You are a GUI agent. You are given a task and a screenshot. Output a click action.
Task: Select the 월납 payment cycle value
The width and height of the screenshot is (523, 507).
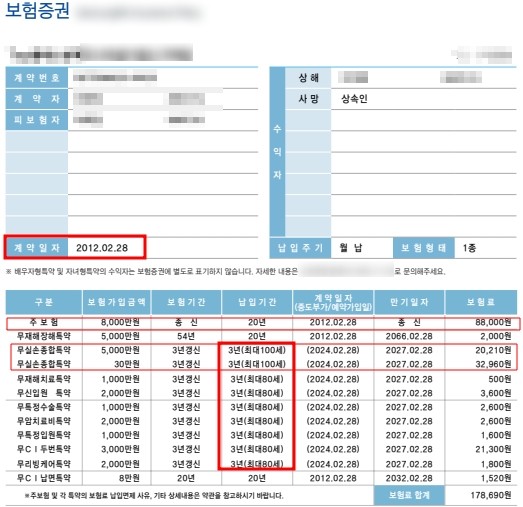[x=351, y=248]
